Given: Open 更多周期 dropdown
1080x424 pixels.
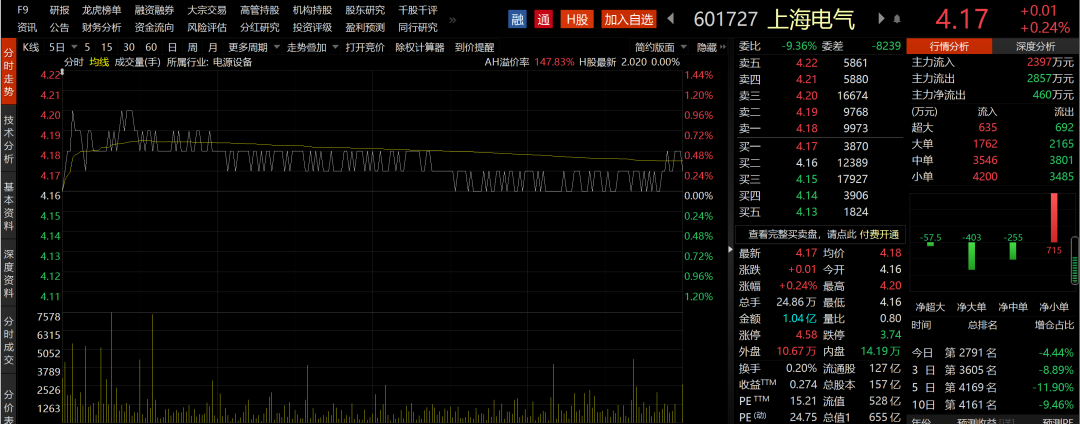Looking at the screenshot, I should point(254,47).
